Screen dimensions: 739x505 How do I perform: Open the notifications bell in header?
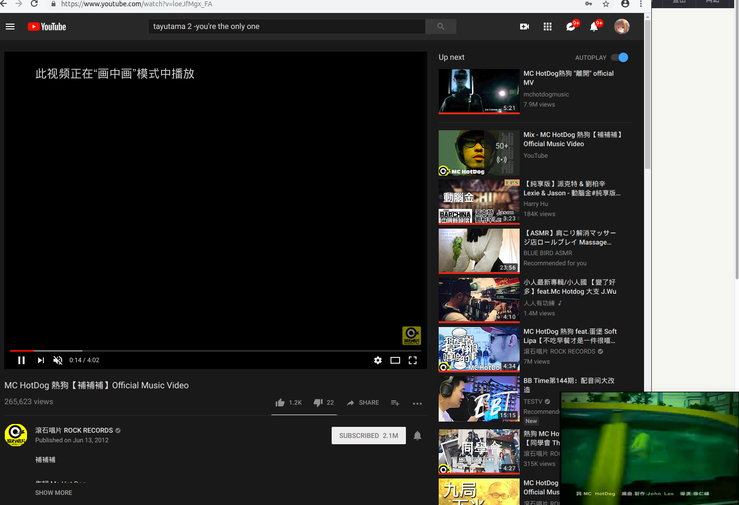point(594,26)
